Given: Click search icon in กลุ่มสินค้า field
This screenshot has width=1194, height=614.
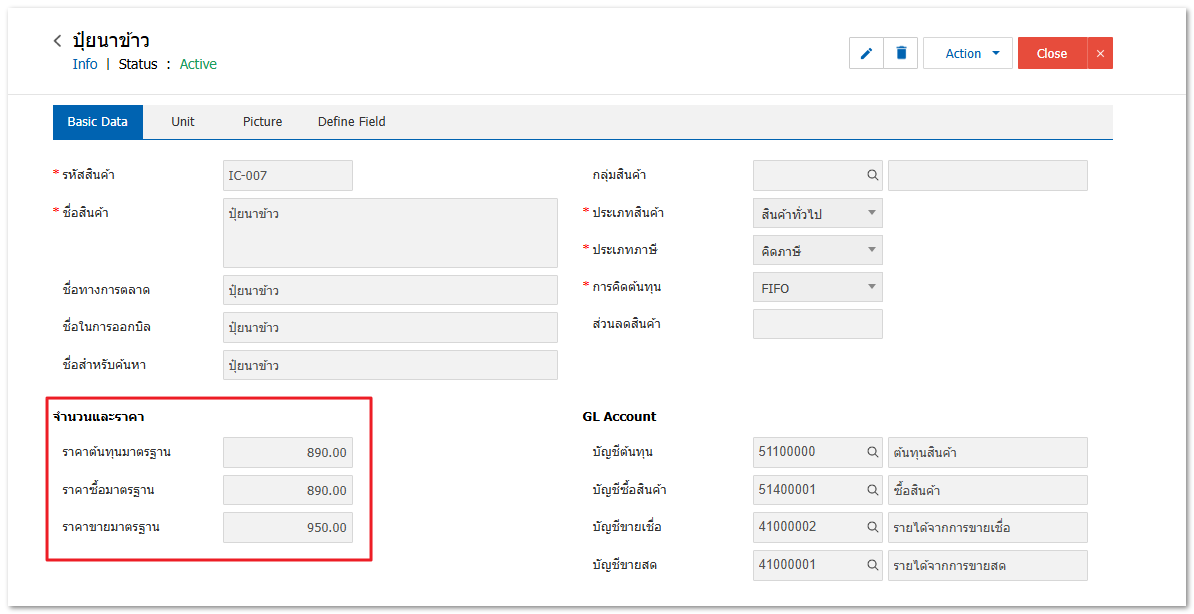Looking at the screenshot, I should (x=872, y=176).
